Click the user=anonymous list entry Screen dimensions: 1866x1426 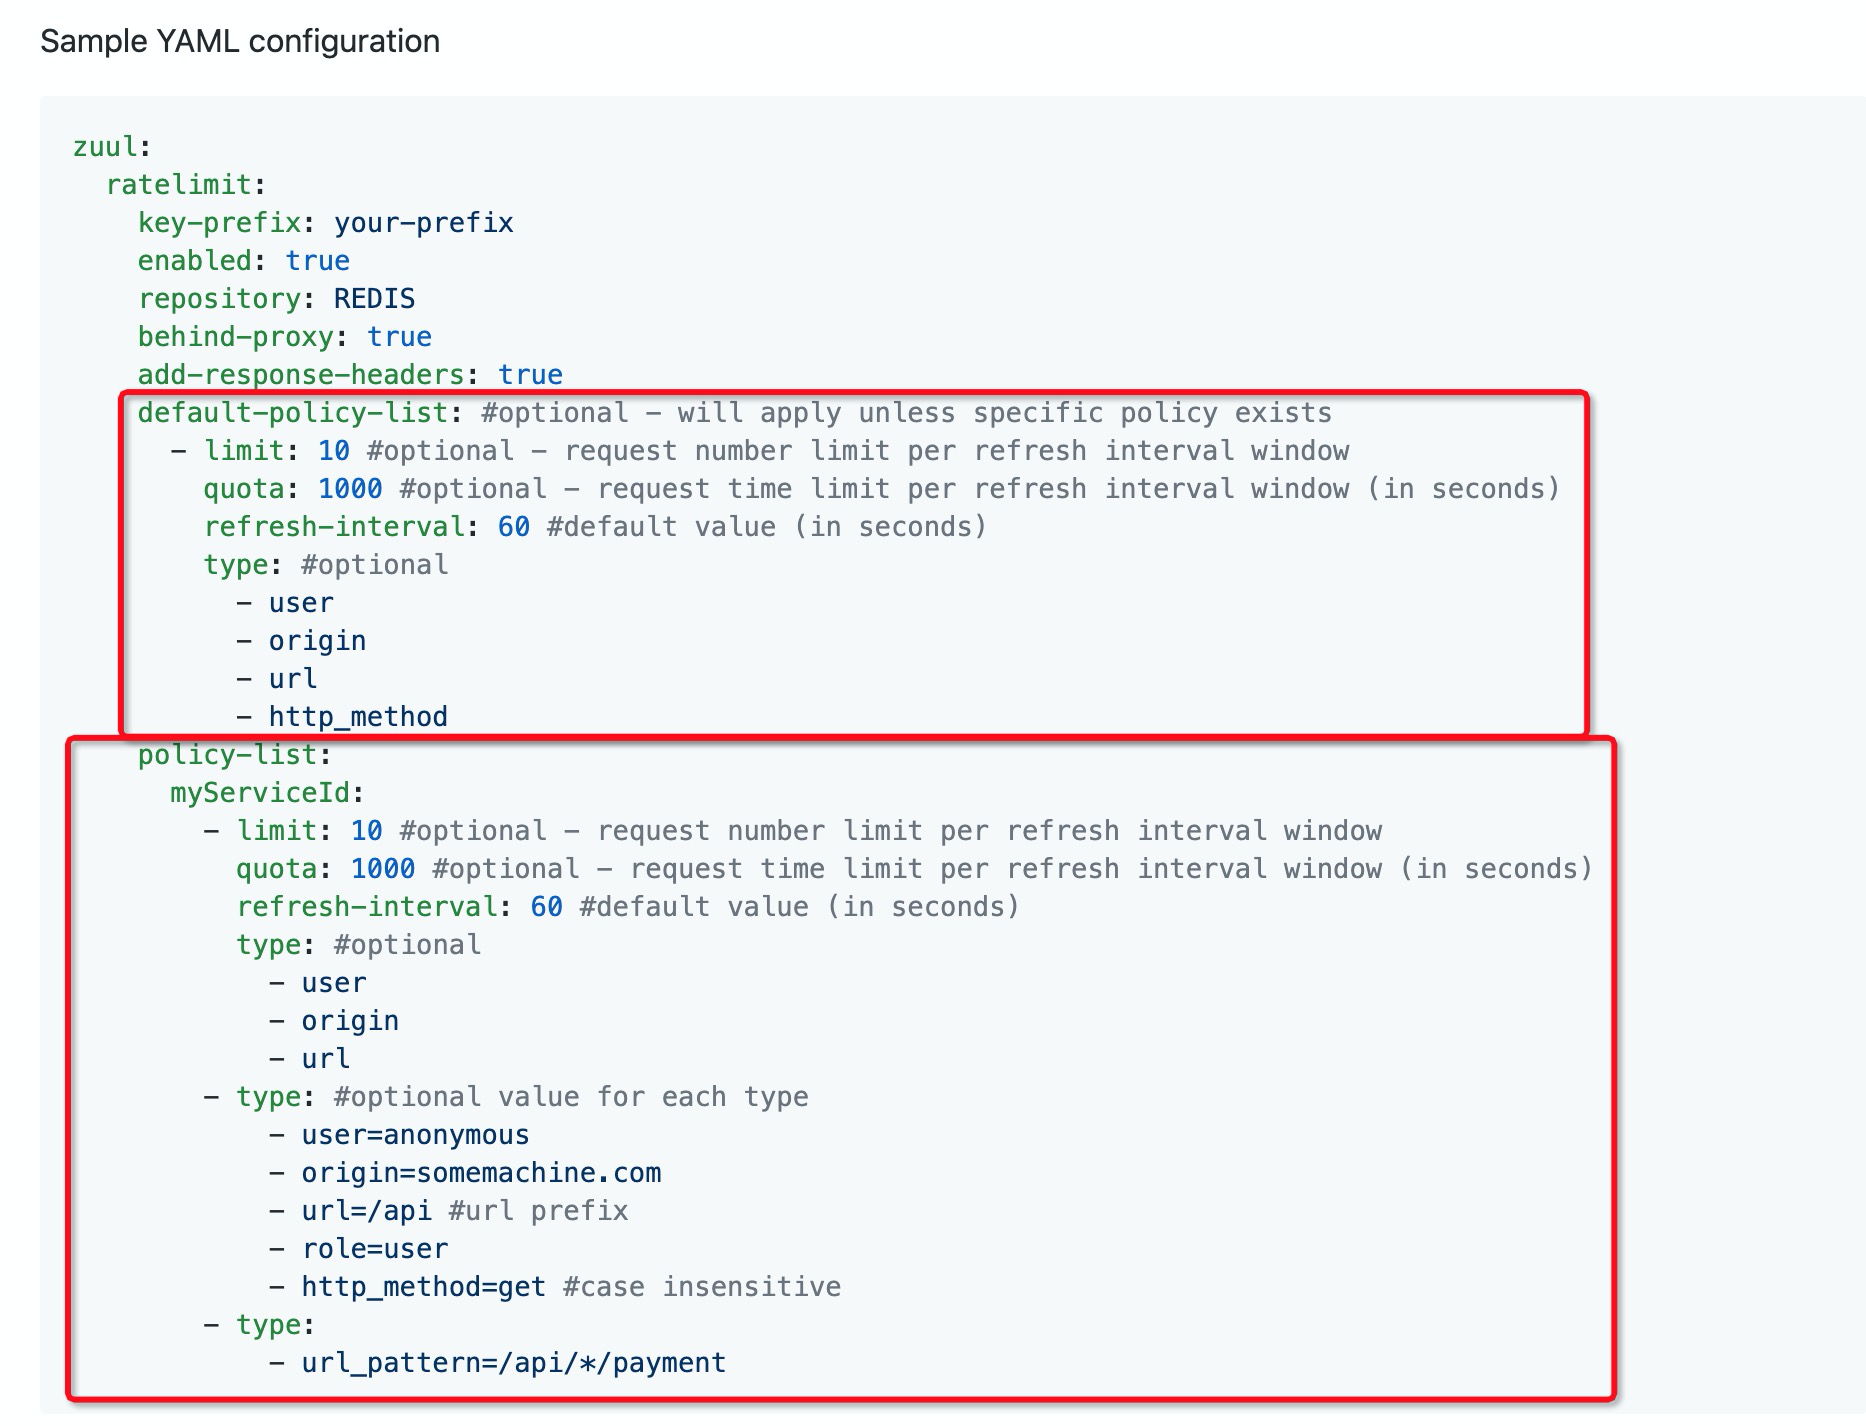415,1135
